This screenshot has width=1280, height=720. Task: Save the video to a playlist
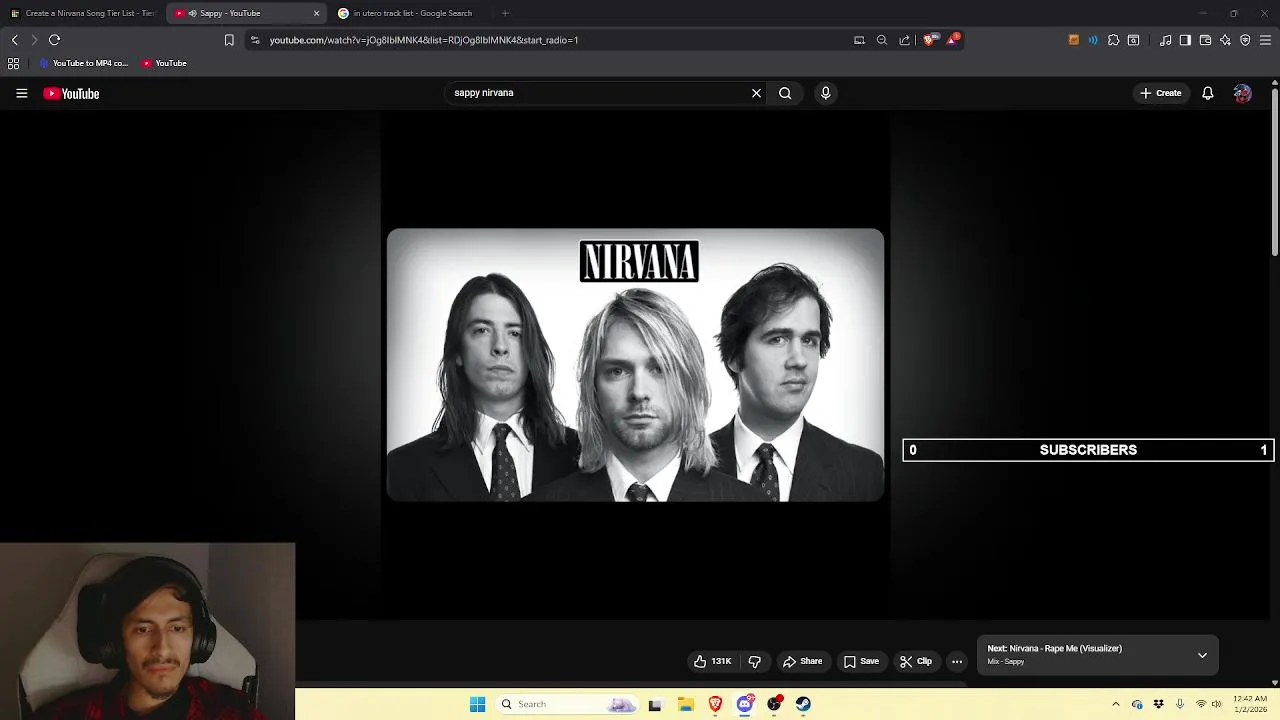(861, 661)
